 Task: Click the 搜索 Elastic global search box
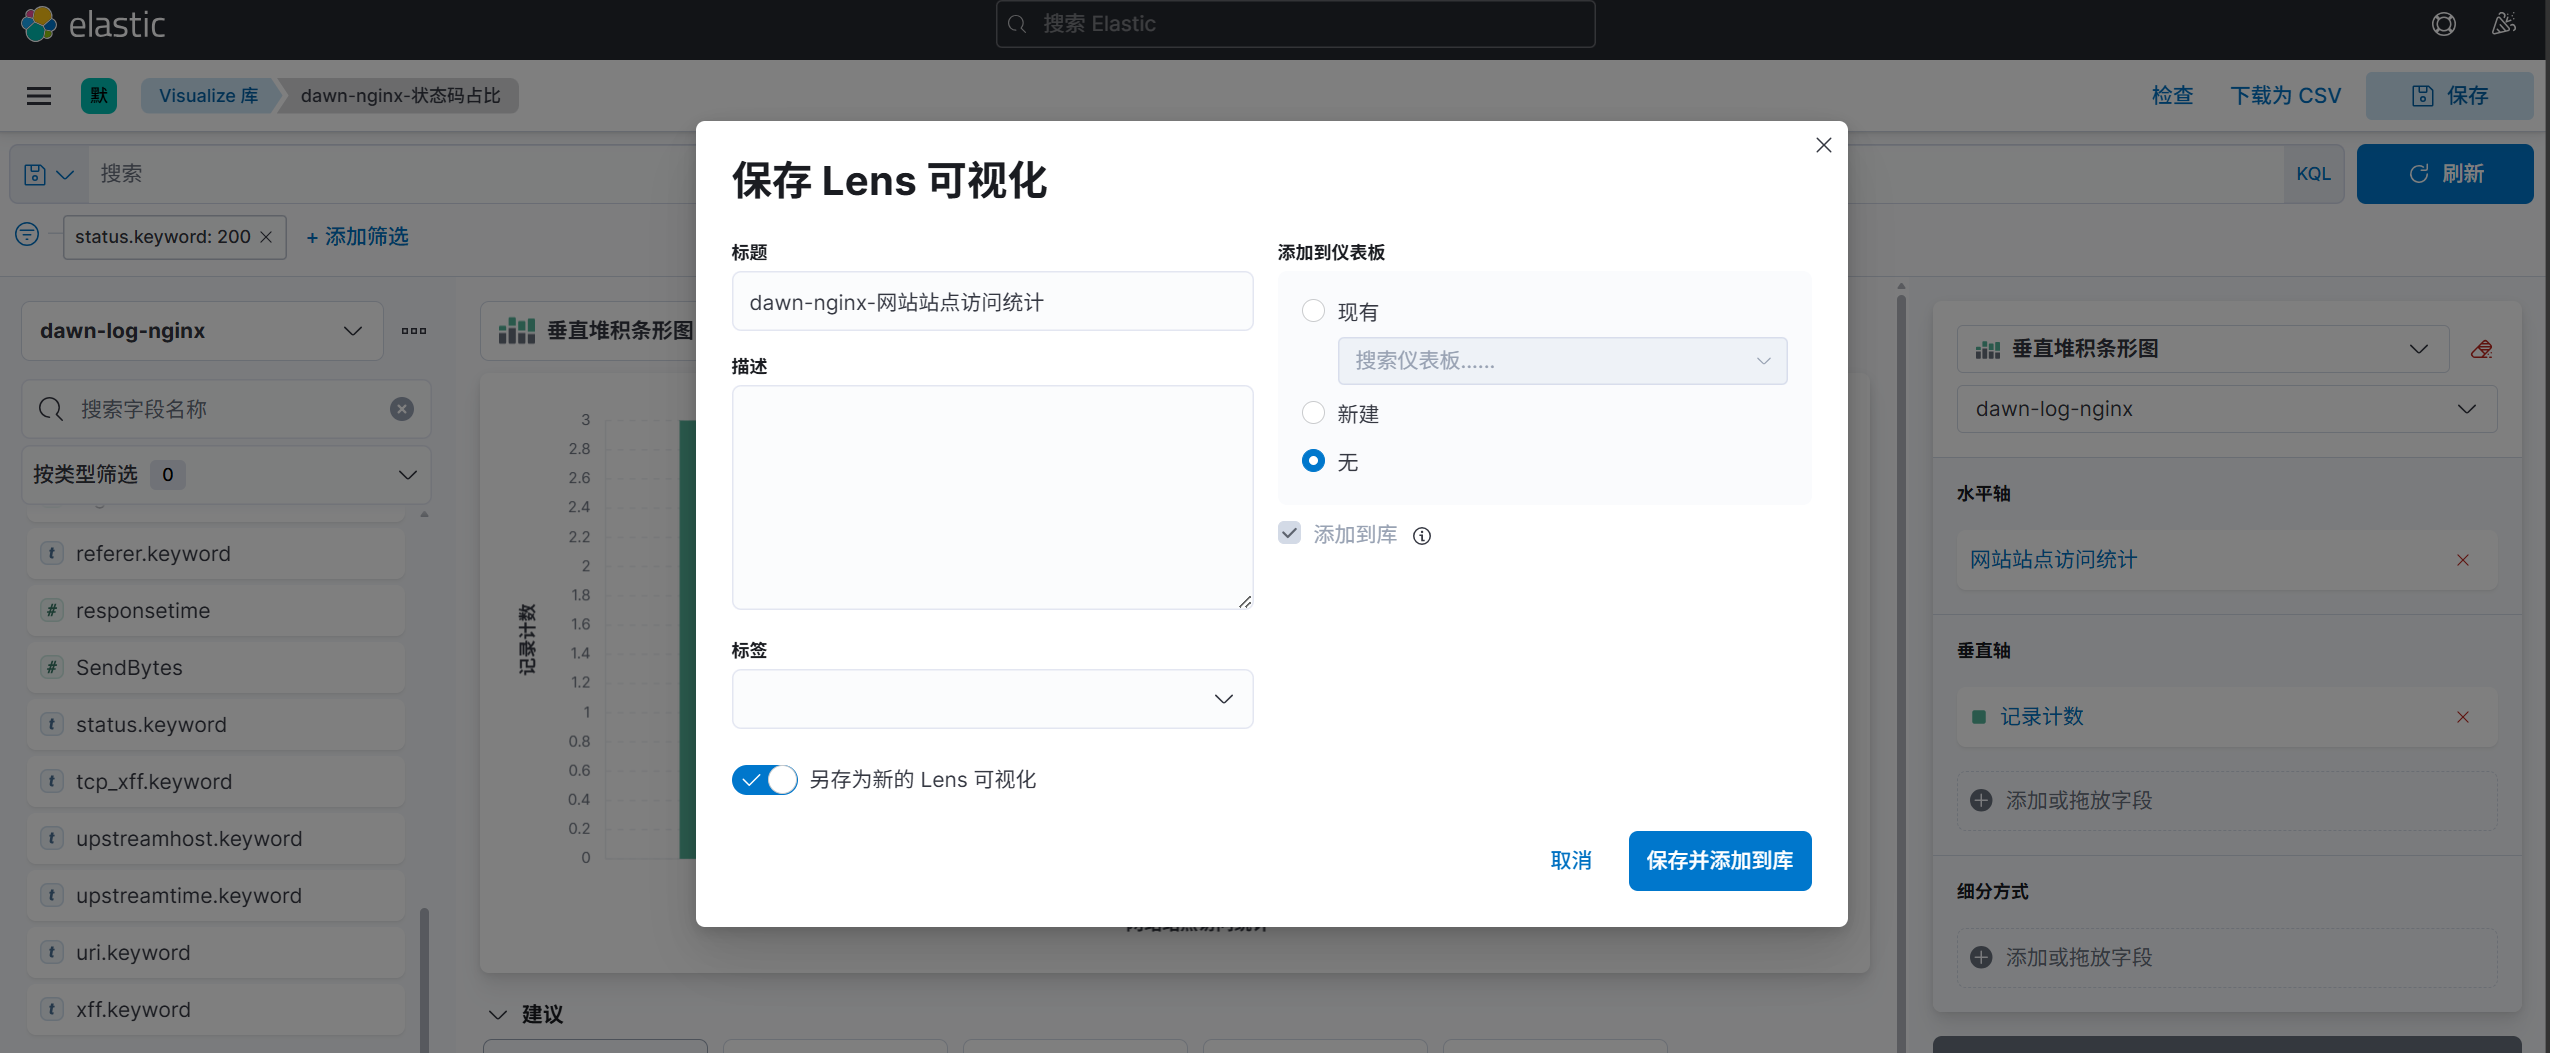pyautogui.click(x=1295, y=24)
